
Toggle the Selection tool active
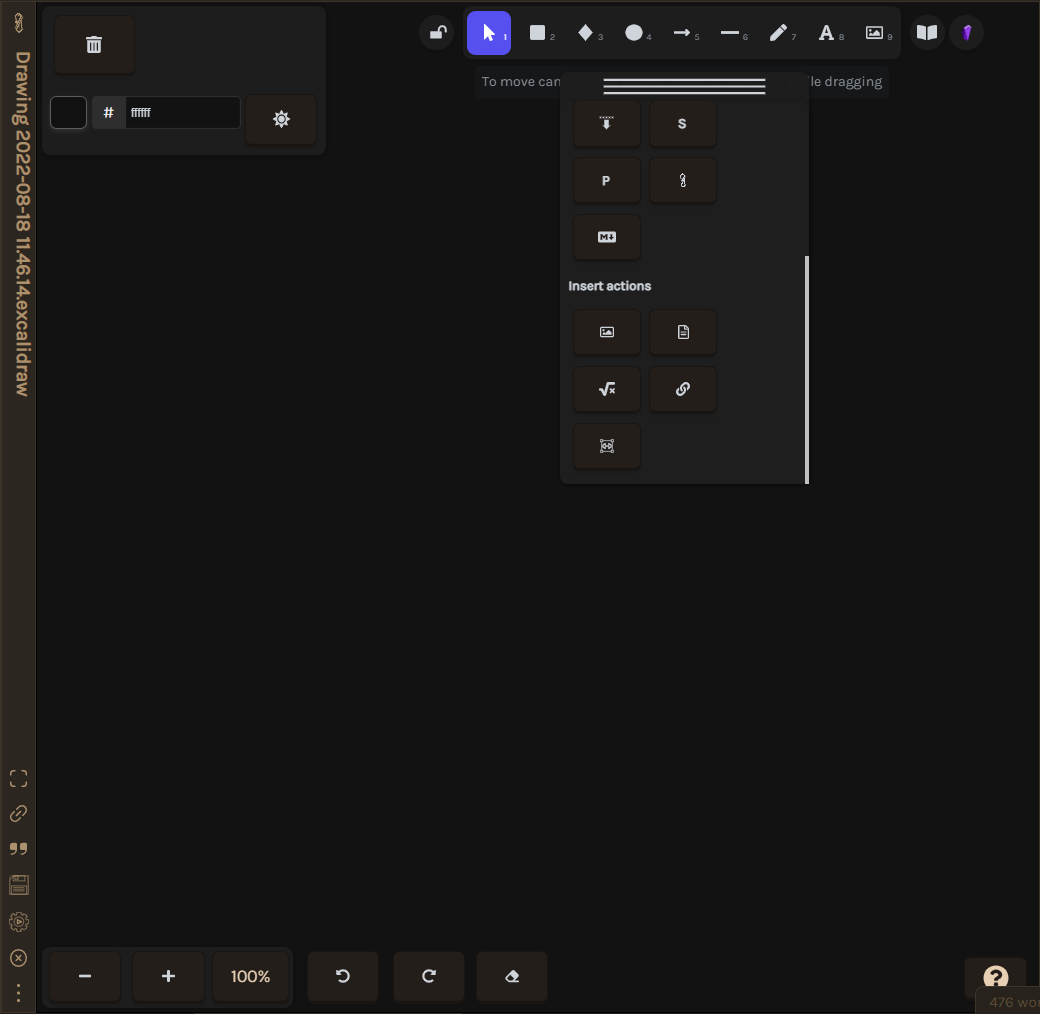pos(489,32)
